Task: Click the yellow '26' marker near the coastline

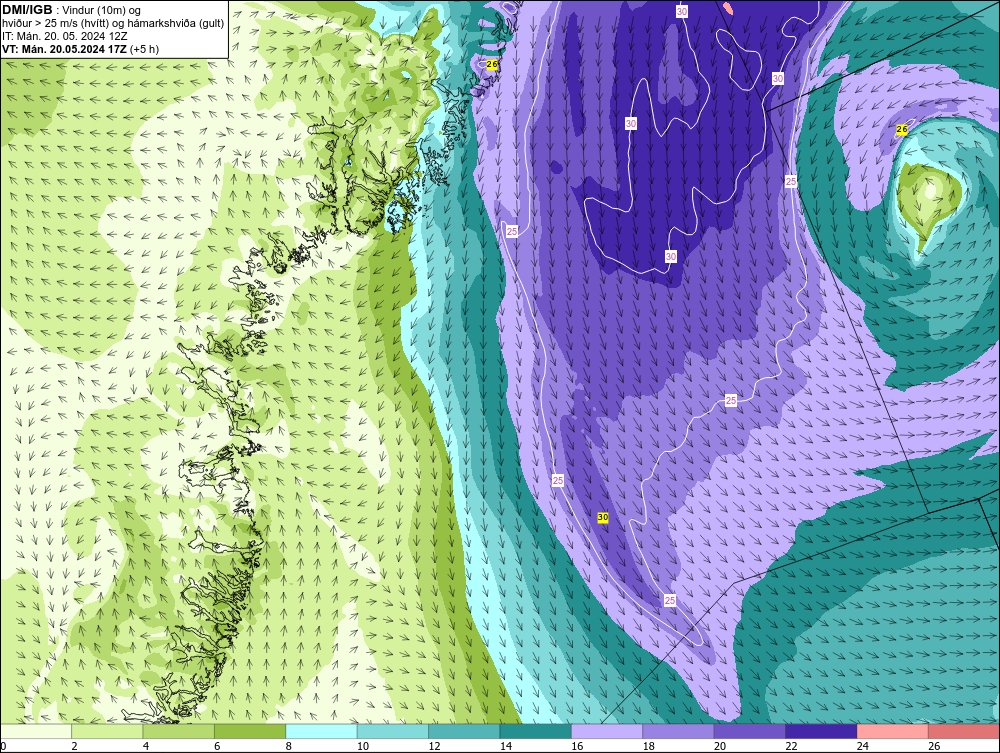Action: tap(492, 64)
